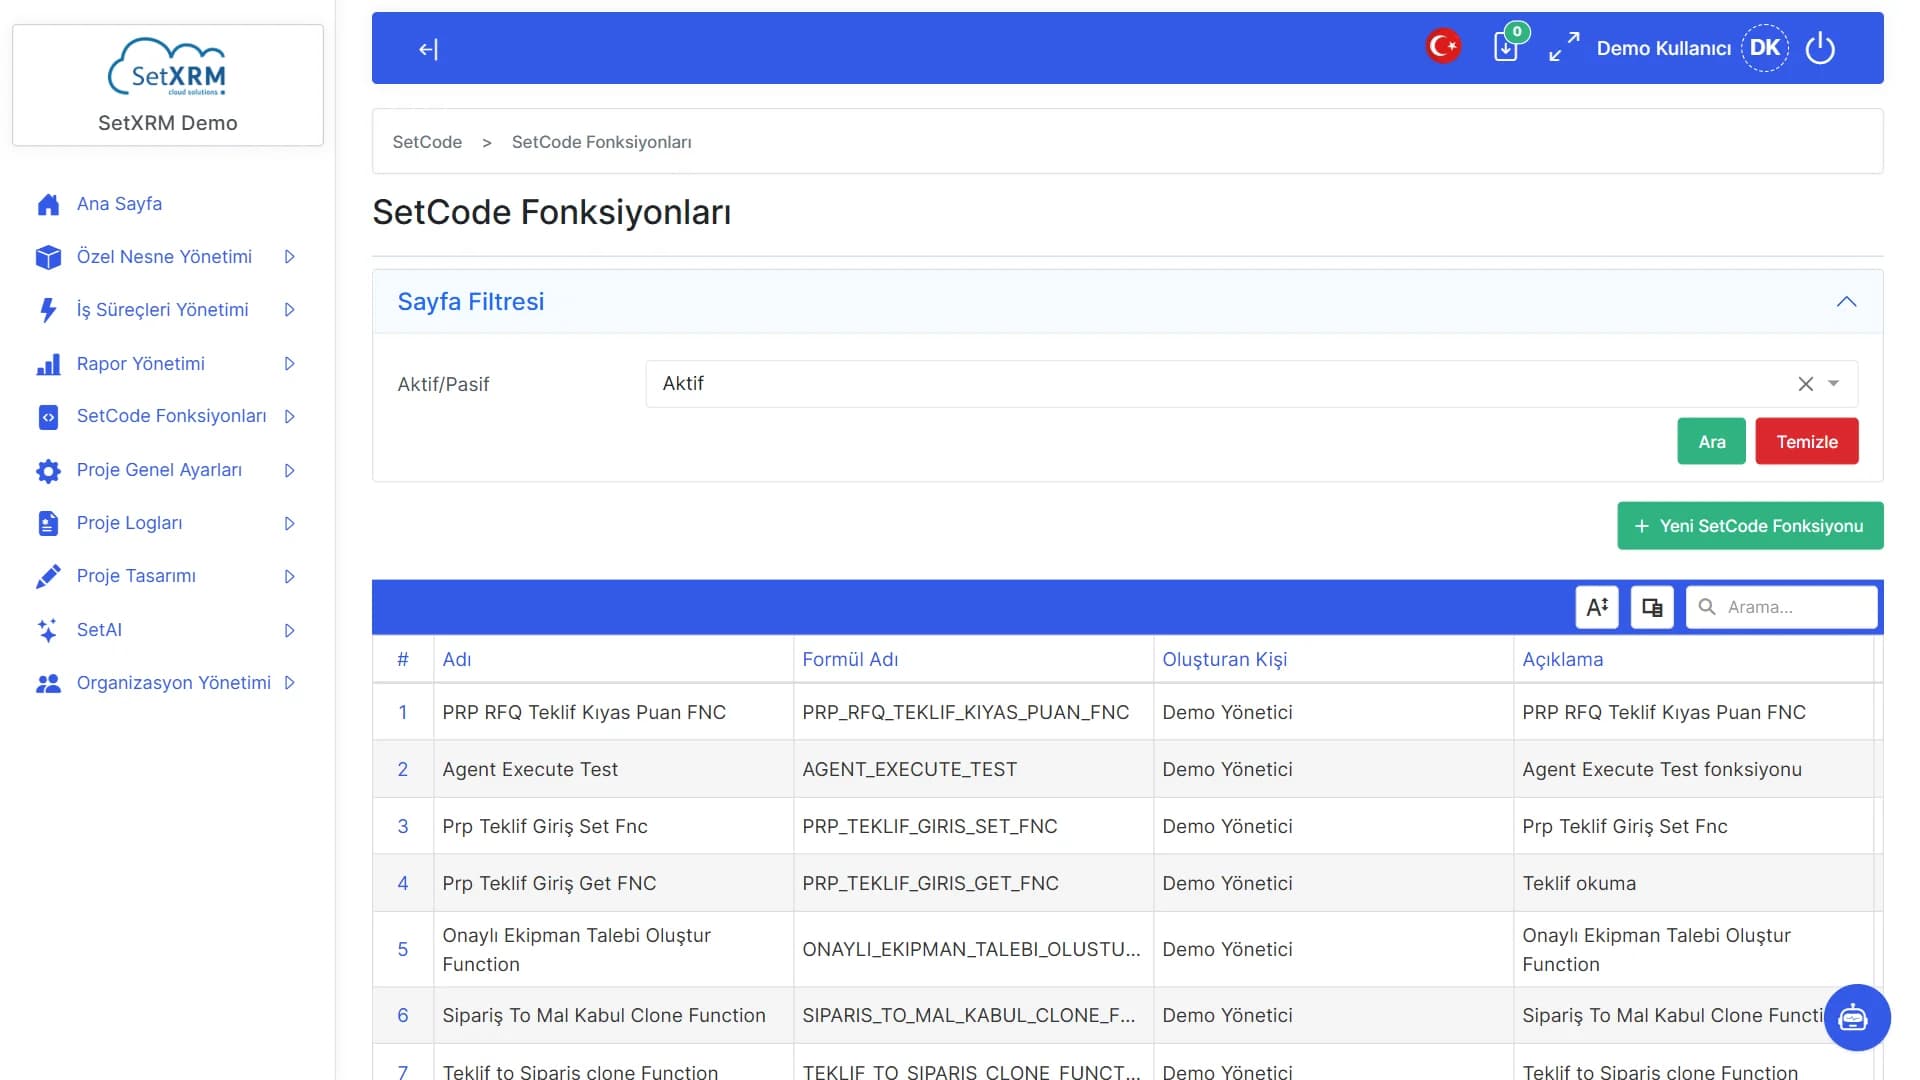1920x1080 pixels.
Task: Click the Turkish flag language icon
Action: pos(1443,46)
